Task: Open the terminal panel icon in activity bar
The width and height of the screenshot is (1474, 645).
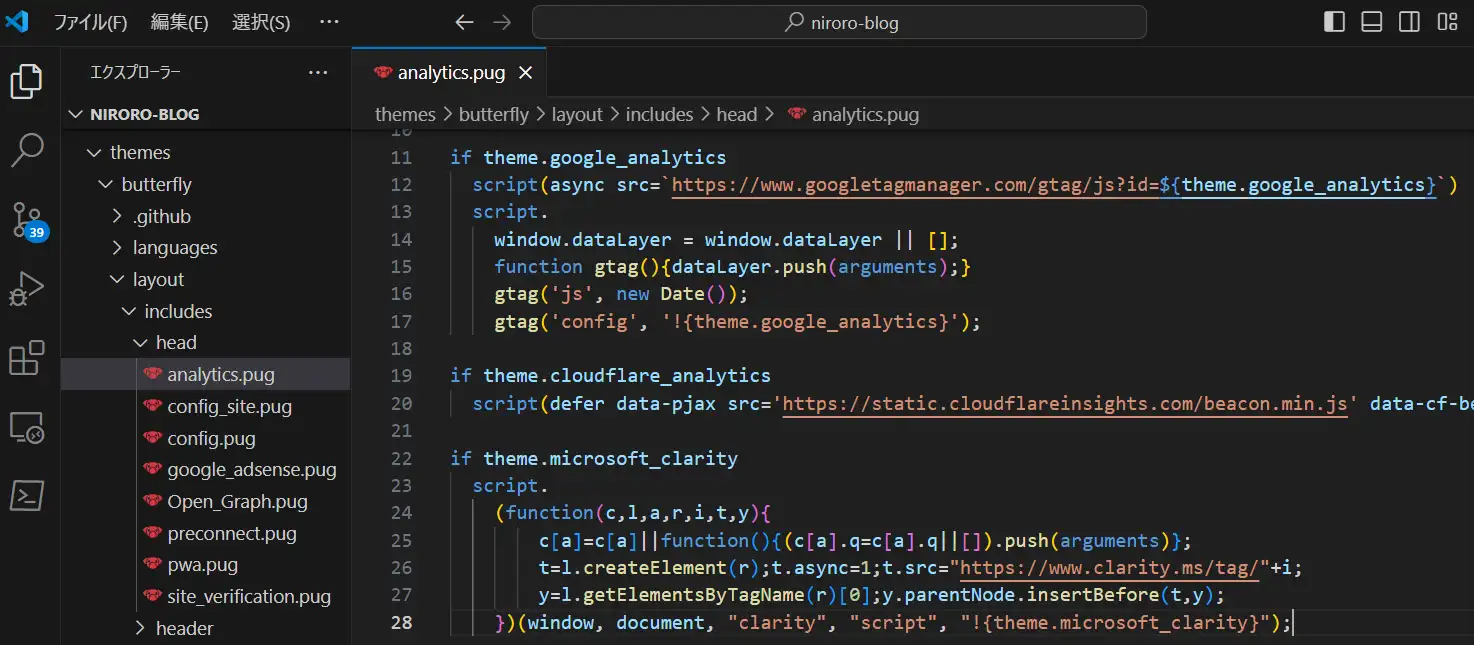Action: (27, 495)
